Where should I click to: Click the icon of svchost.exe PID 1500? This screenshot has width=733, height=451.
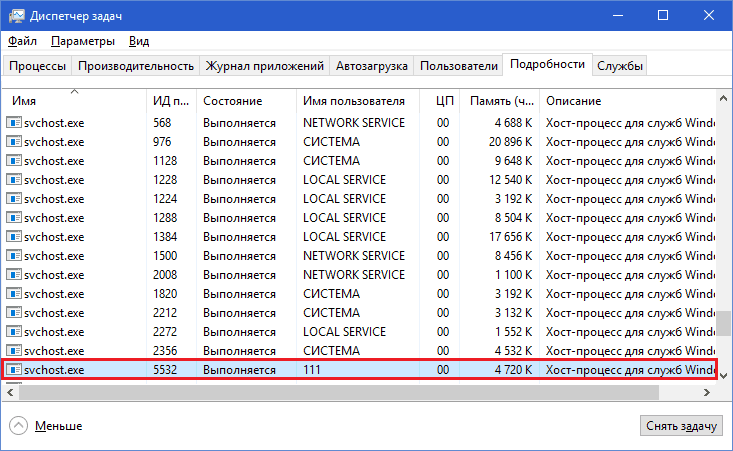tap(14, 256)
